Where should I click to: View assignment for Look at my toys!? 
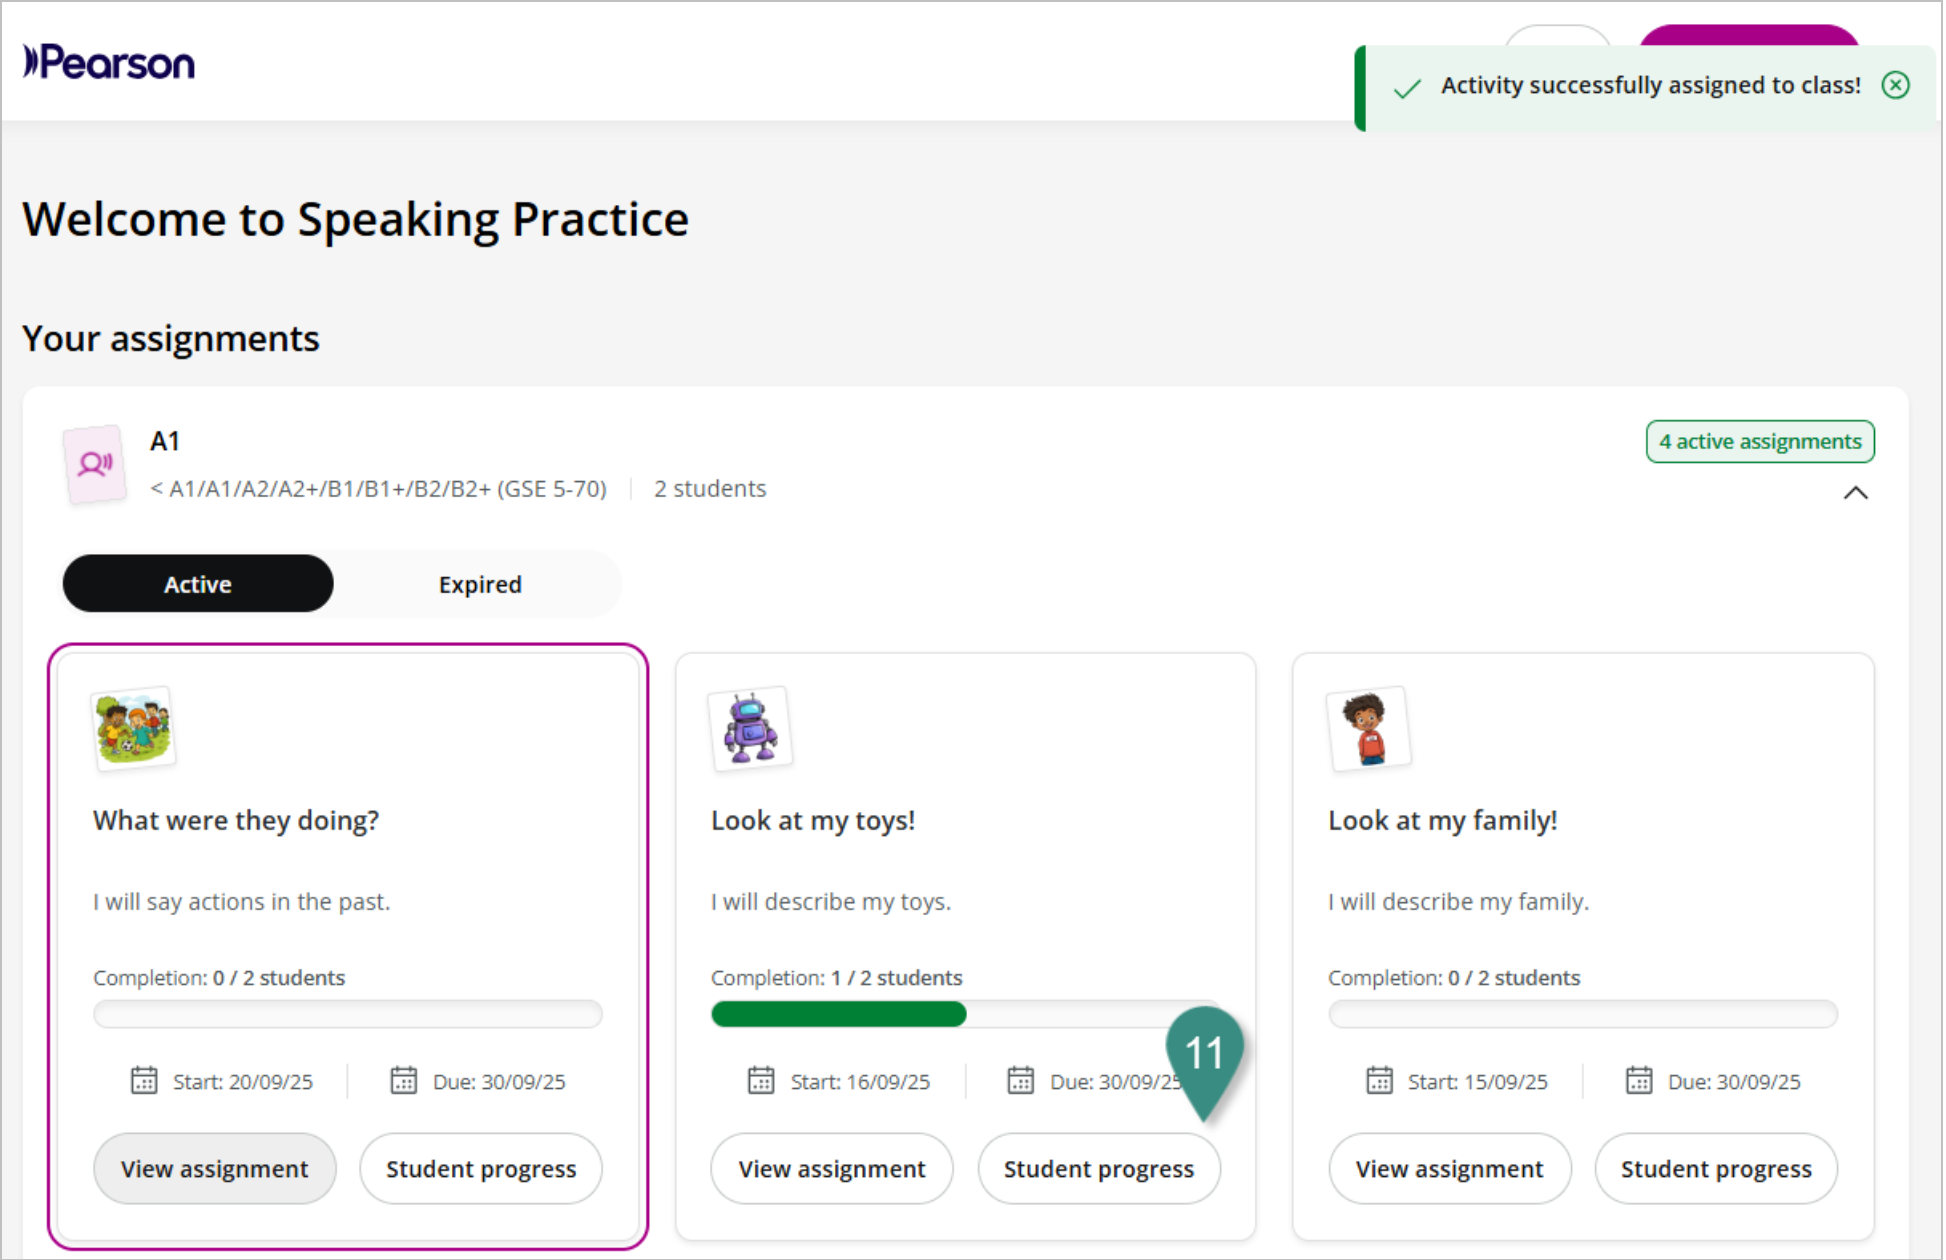click(831, 1169)
